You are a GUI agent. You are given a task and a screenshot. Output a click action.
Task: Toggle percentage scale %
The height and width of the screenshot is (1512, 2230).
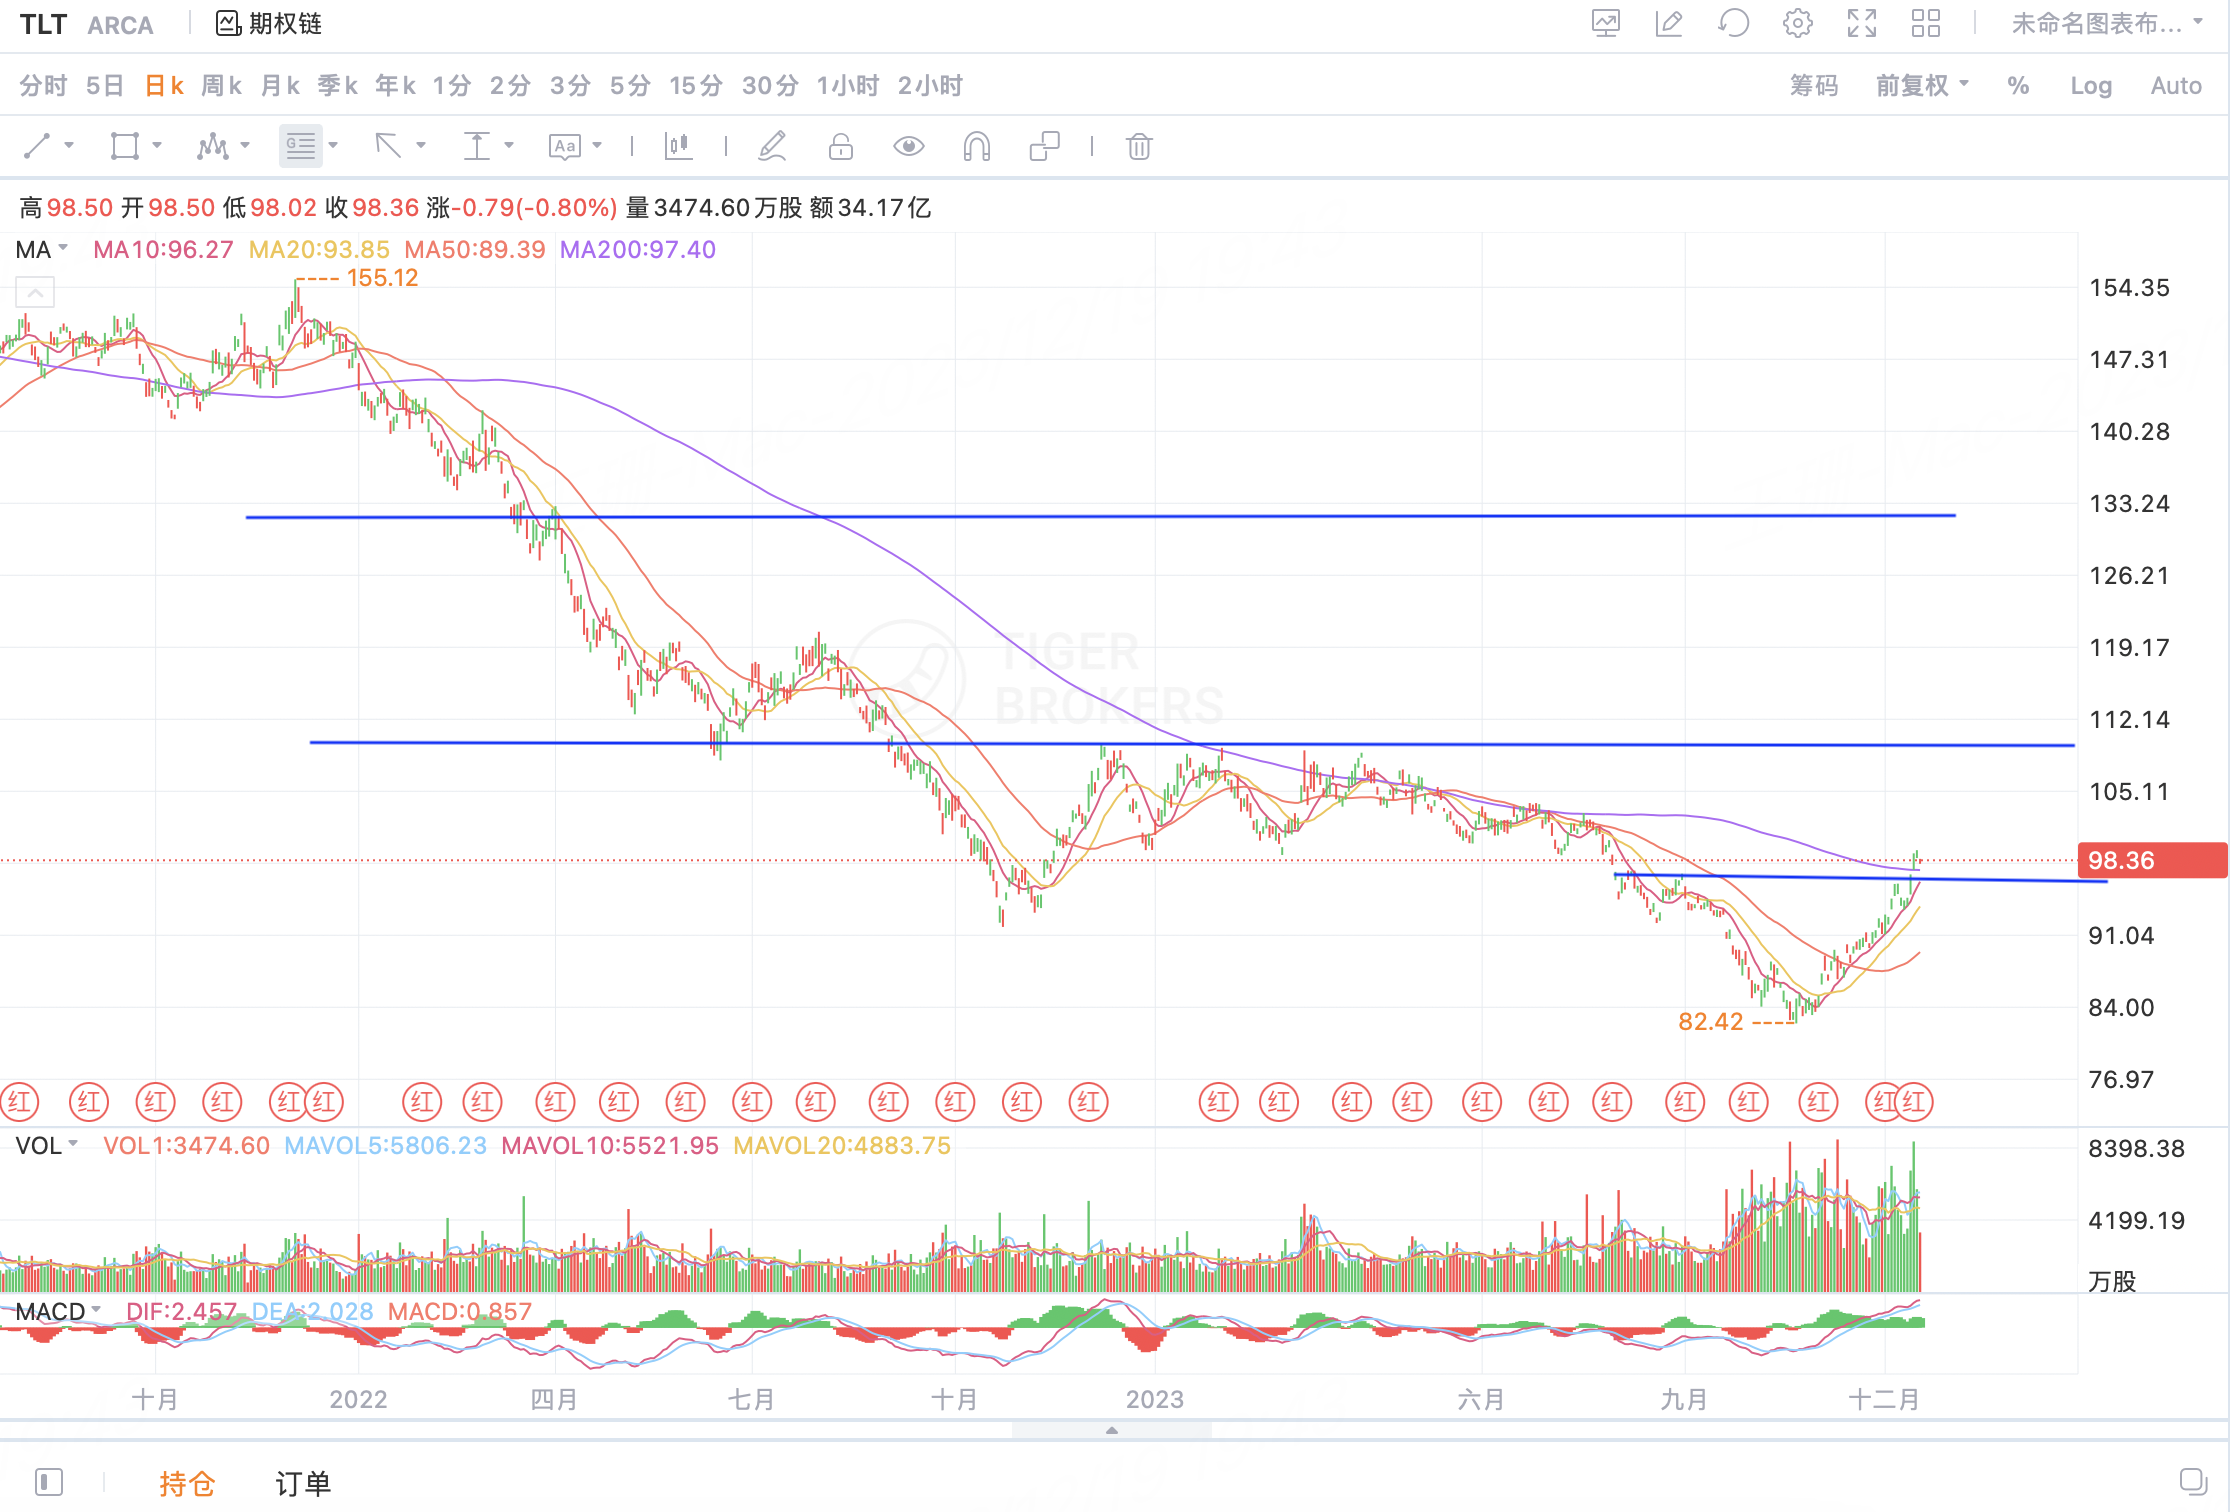[2018, 86]
